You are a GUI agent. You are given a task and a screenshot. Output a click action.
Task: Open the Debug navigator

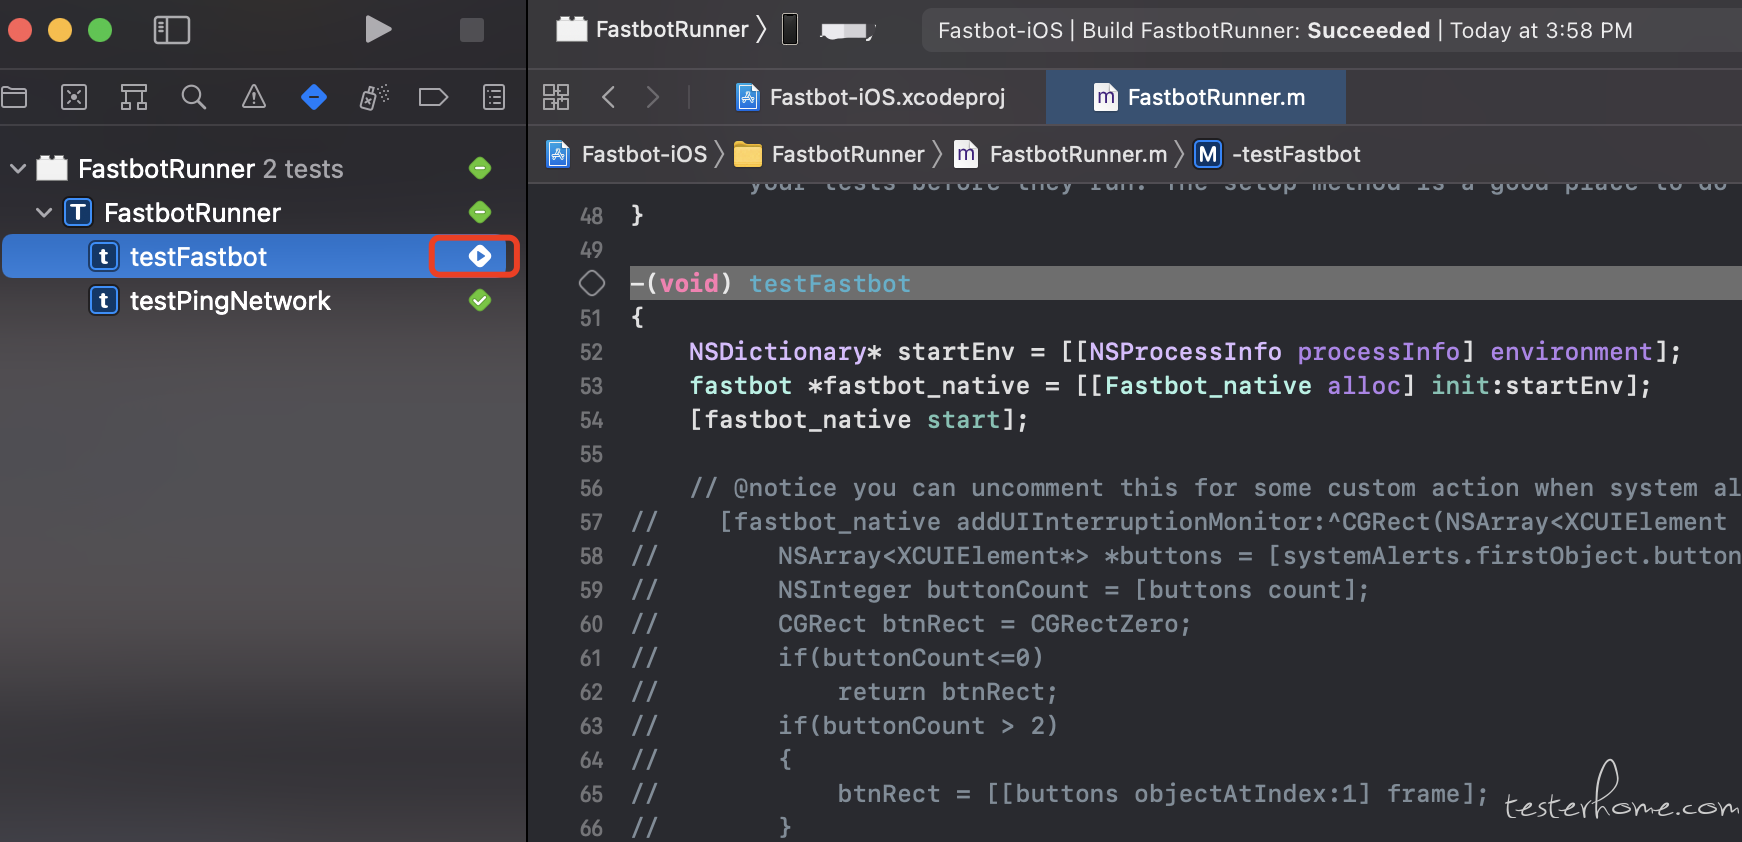374,97
